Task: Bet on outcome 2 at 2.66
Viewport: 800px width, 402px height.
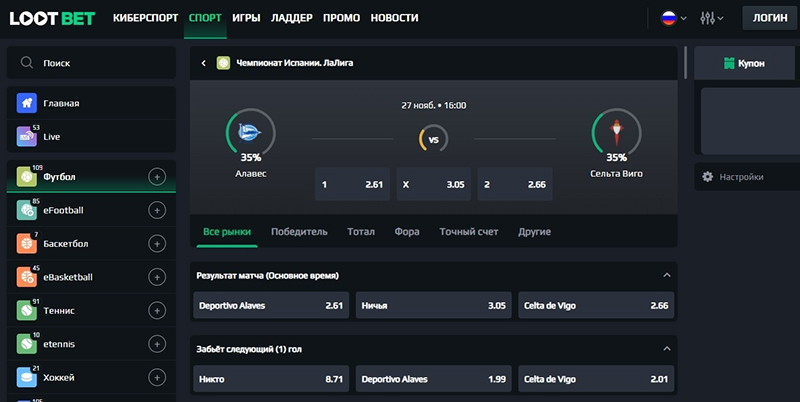Action: coord(515,184)
